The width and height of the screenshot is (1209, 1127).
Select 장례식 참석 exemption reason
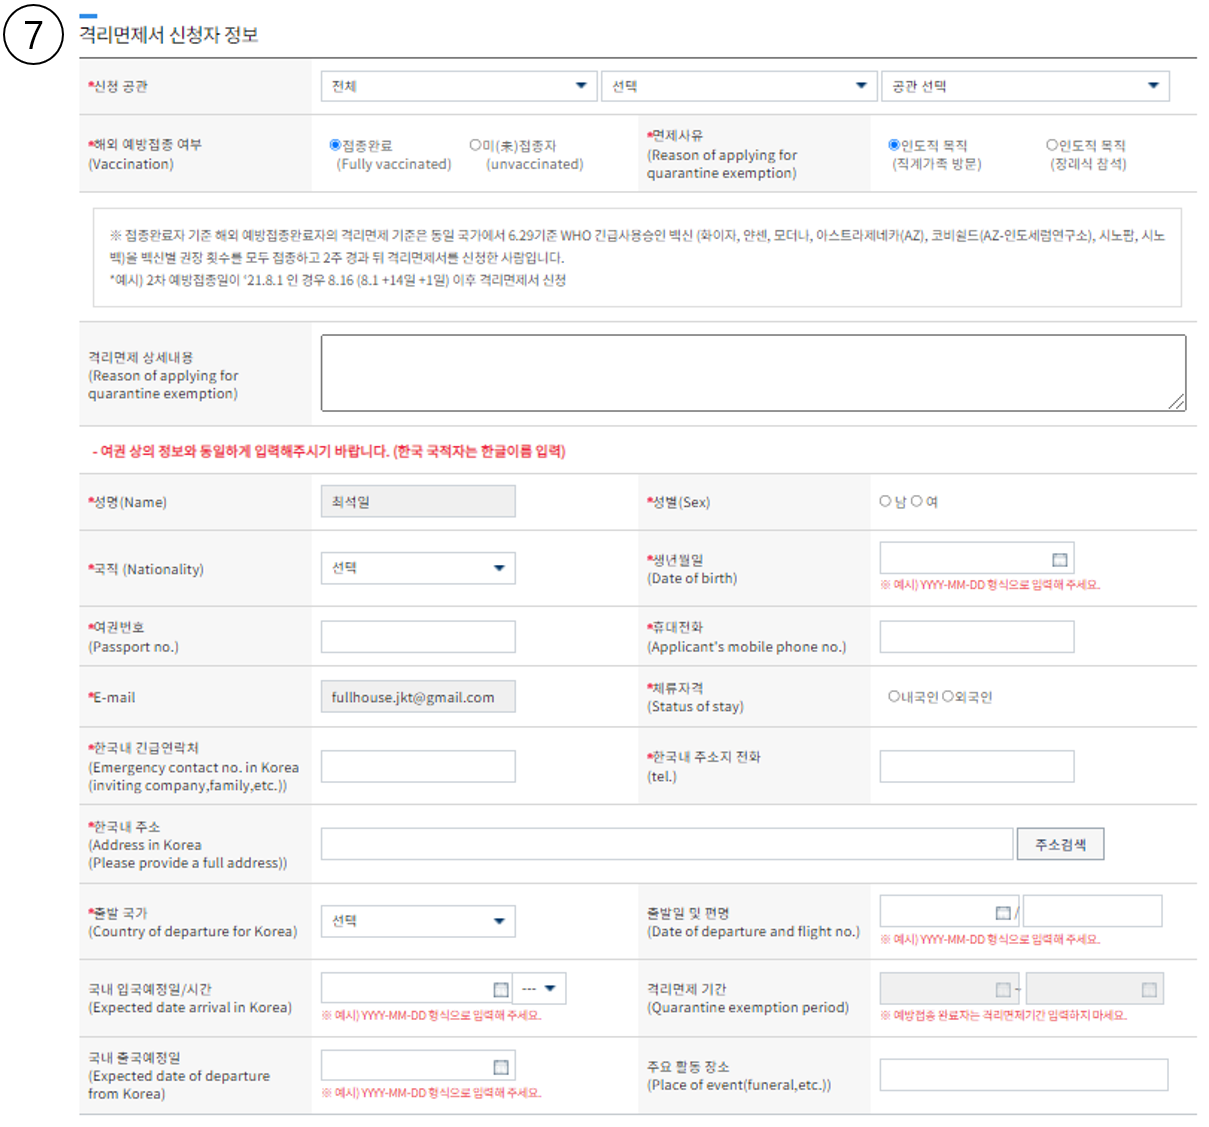(1052, 145)
